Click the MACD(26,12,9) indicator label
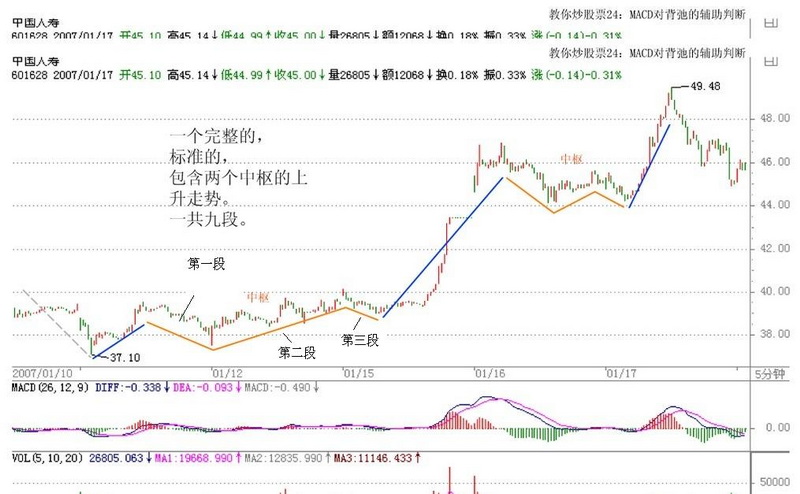This screenshot has height=494, width=800. 49,387
